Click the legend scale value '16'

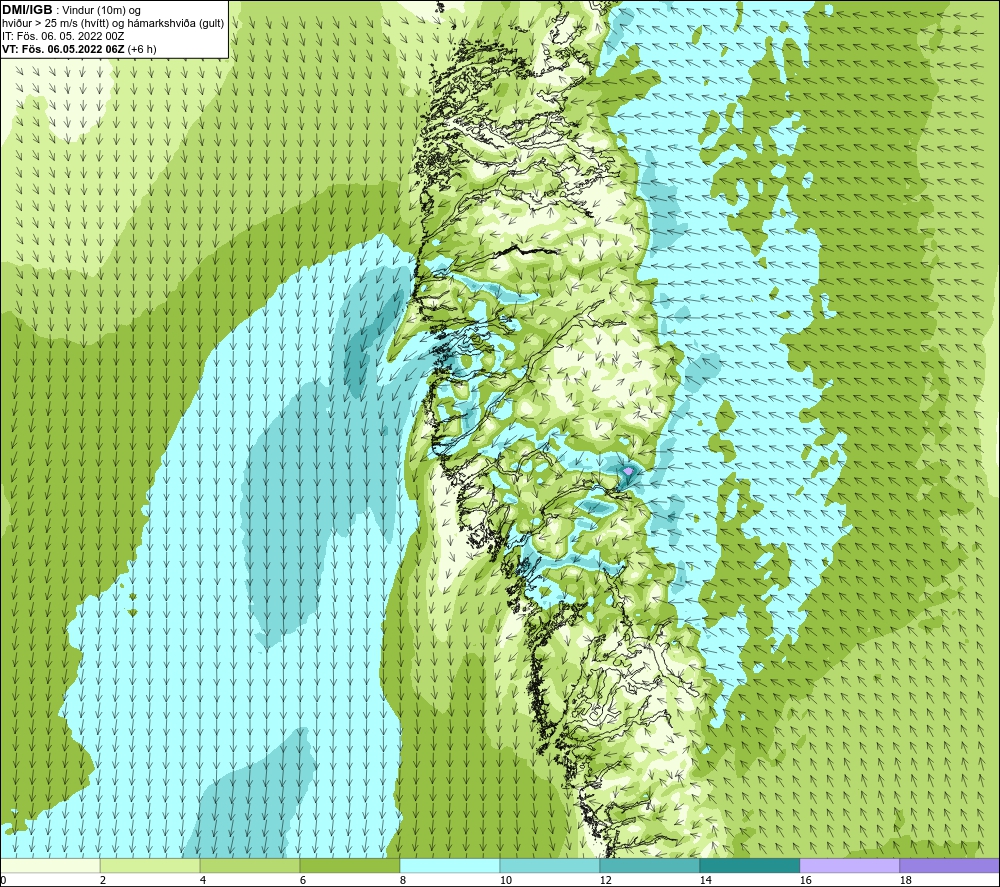point(805,881)
